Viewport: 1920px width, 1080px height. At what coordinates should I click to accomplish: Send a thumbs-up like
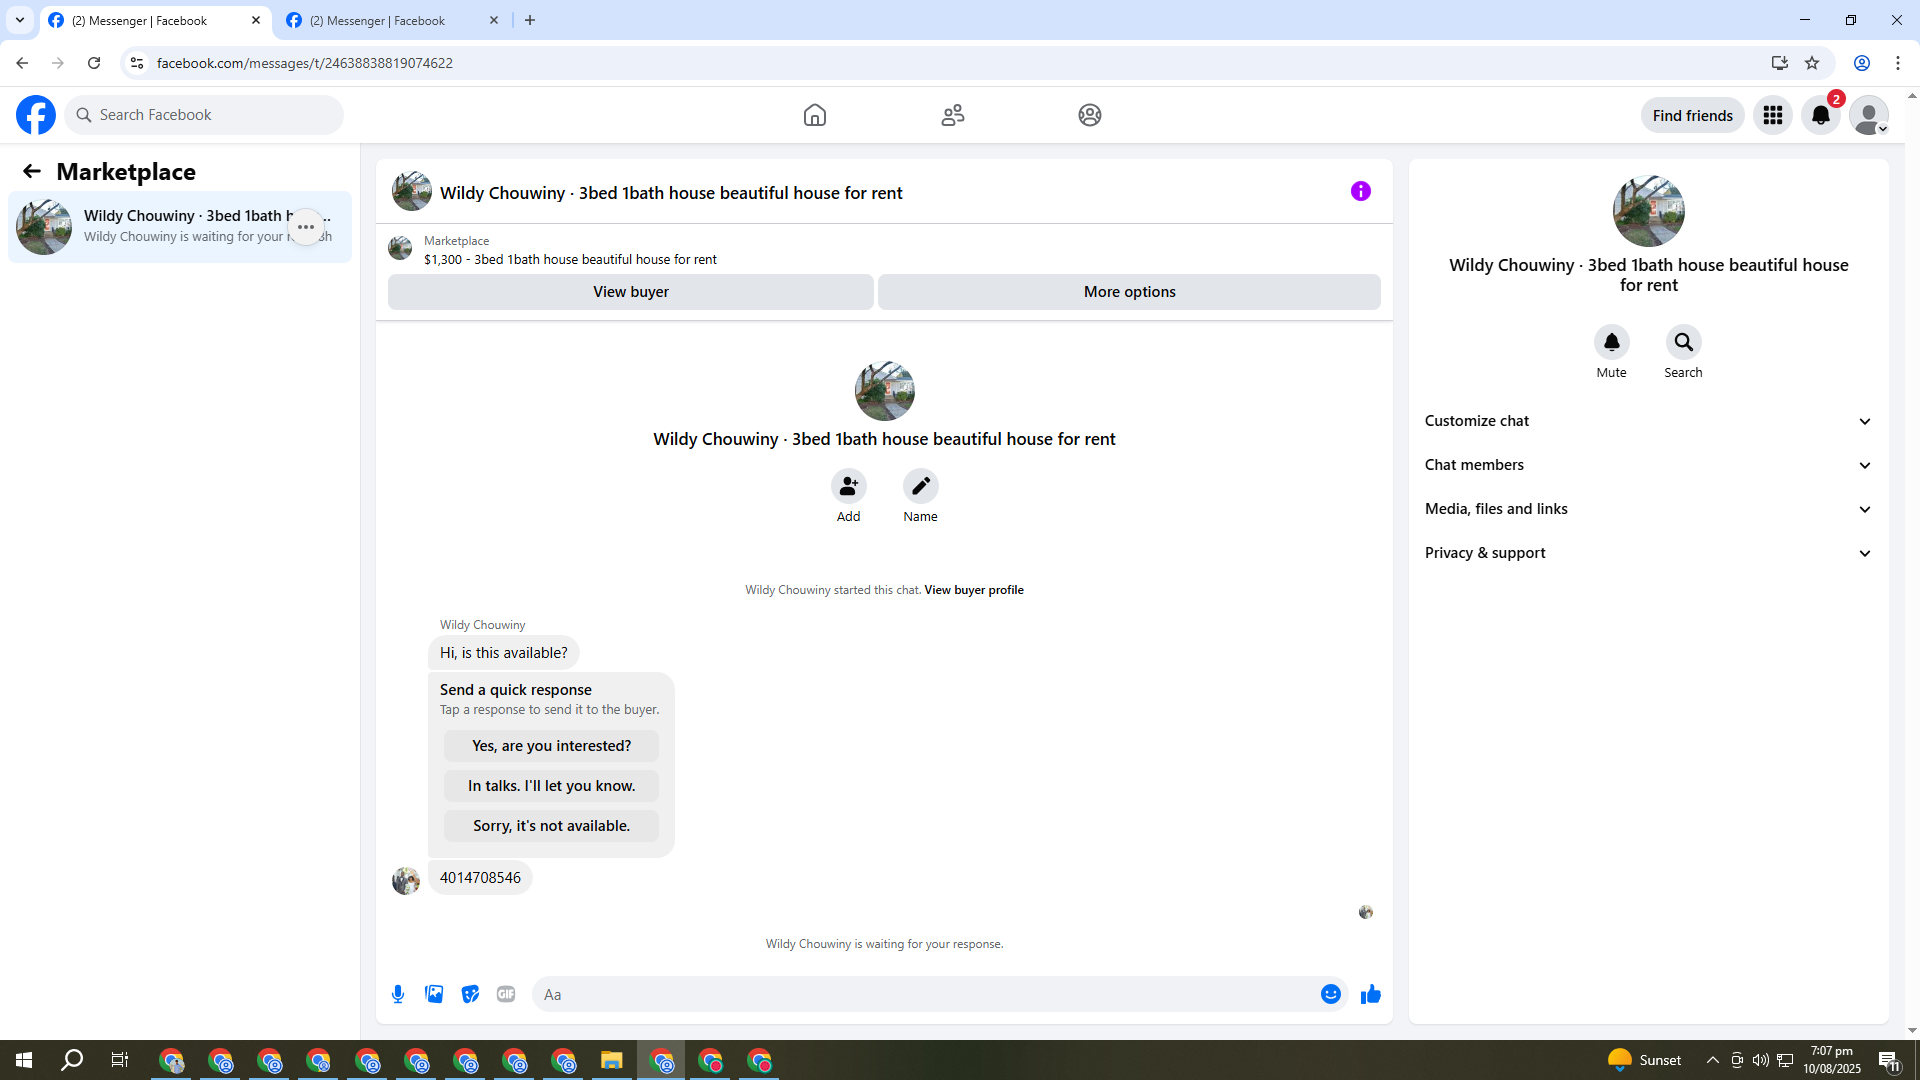1370,994
